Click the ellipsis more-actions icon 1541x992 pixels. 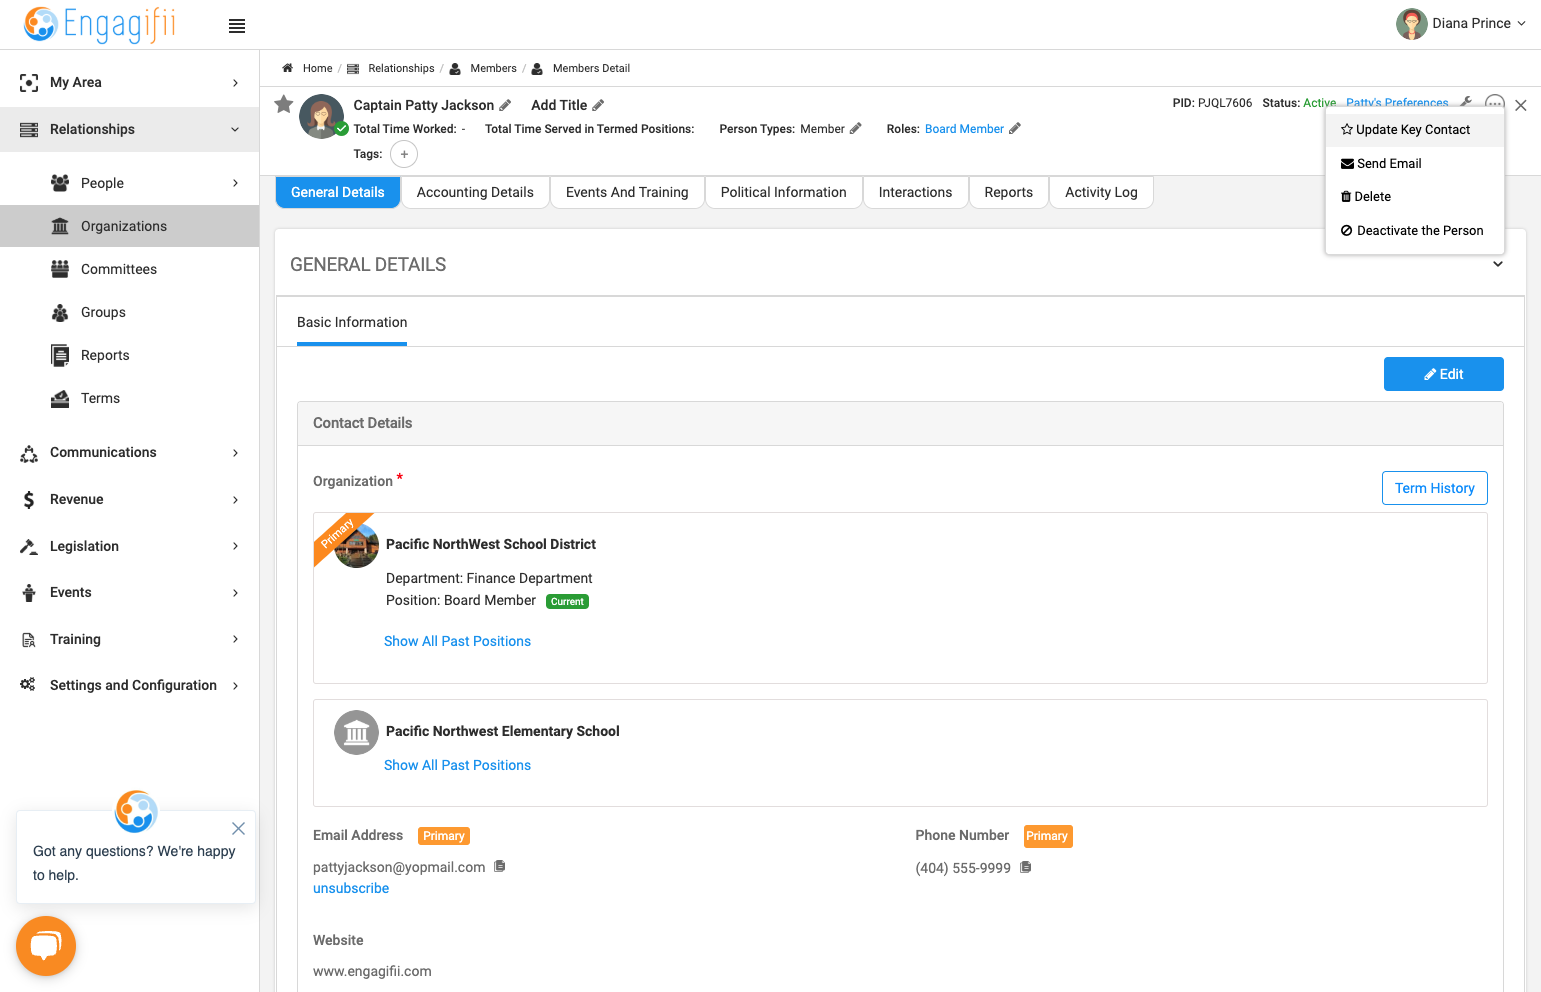tap(1495, 102)
